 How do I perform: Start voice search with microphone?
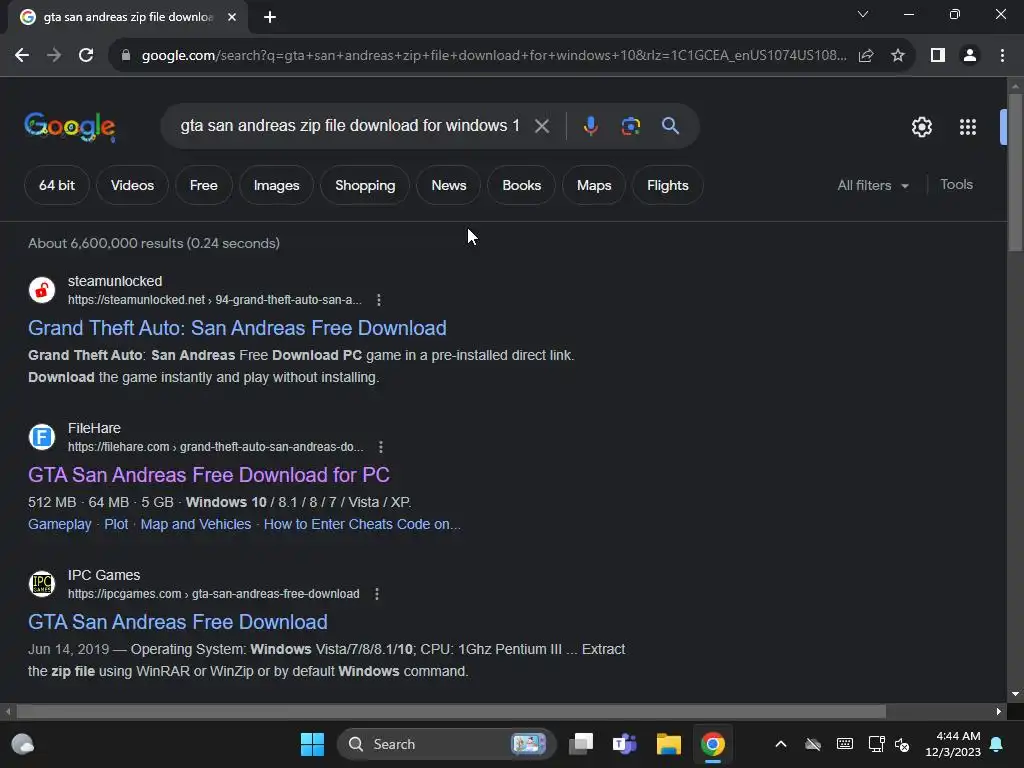pyautogui.click(x=590, y=126)
